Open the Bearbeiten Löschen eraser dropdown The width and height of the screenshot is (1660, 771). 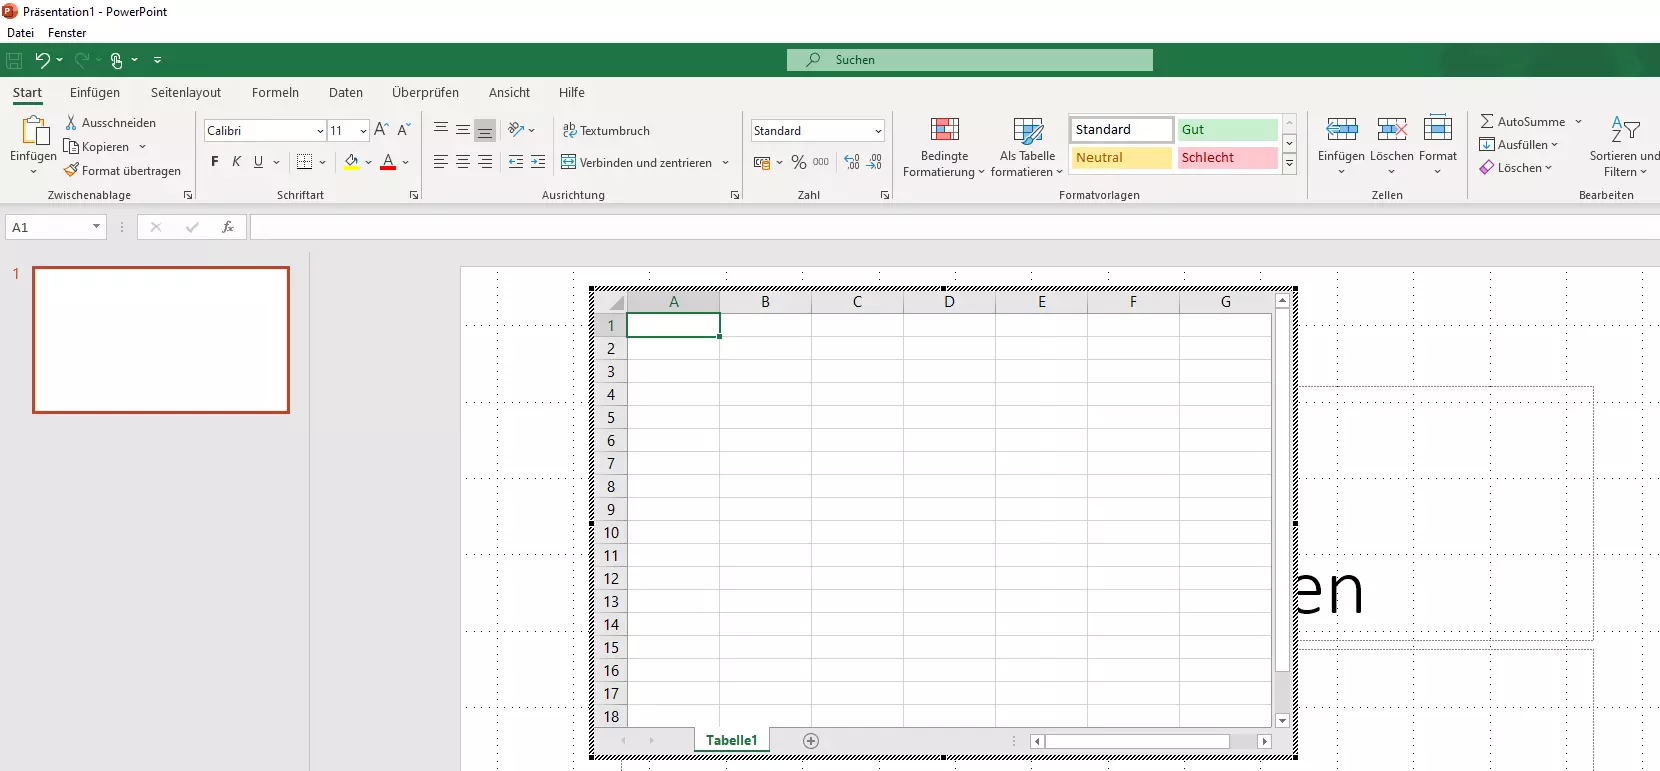1516,167
